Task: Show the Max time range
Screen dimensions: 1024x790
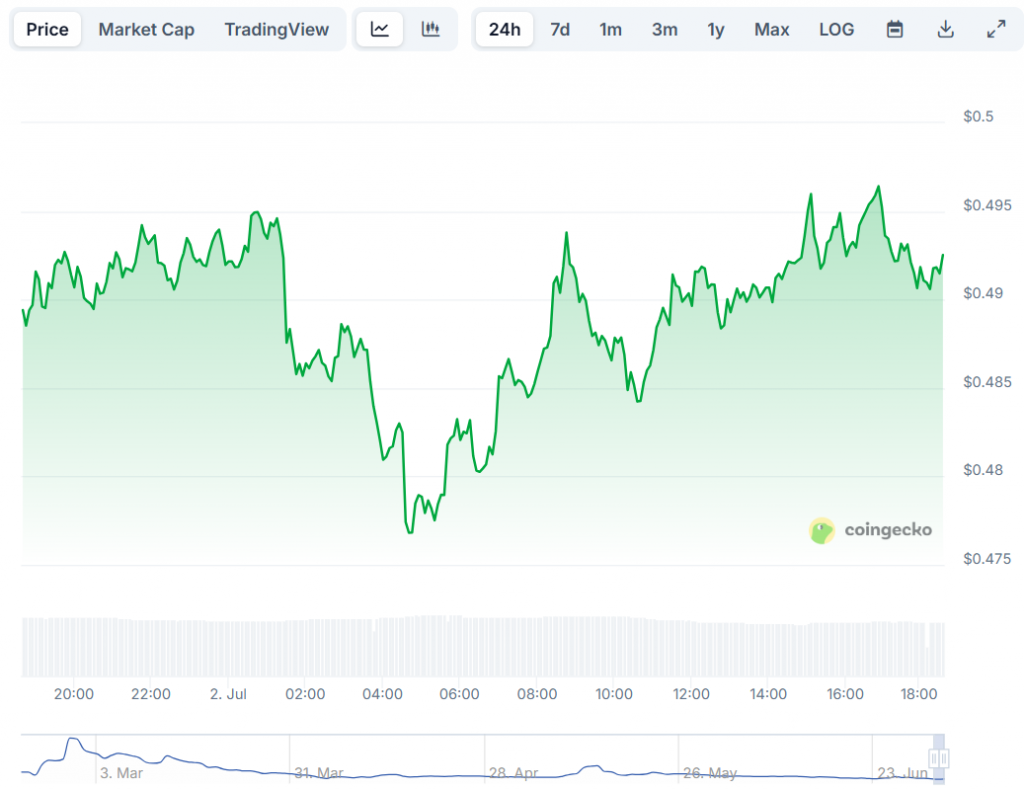Action: tap(771, 30)
